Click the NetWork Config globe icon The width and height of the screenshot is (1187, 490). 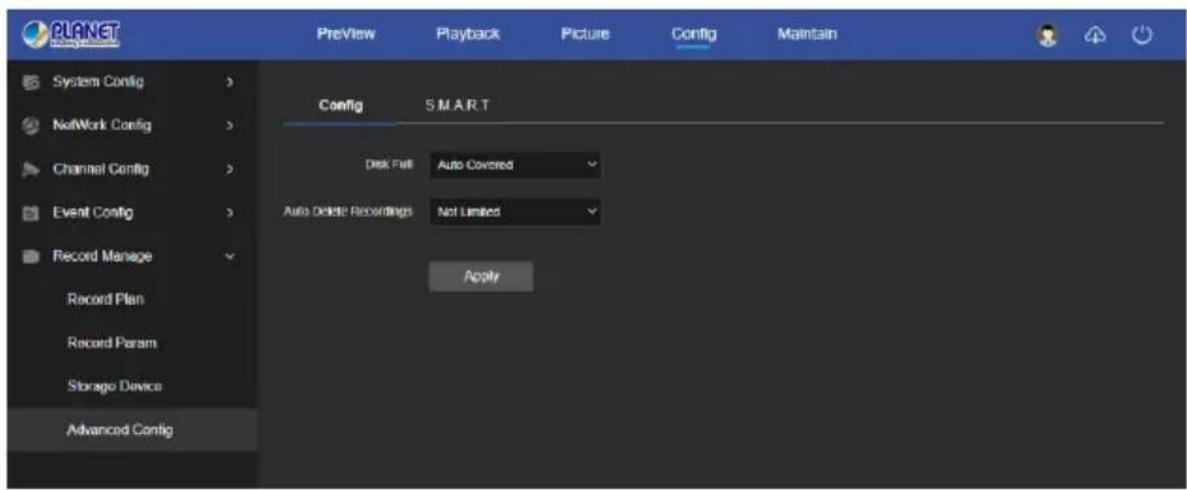coord(30,125)
